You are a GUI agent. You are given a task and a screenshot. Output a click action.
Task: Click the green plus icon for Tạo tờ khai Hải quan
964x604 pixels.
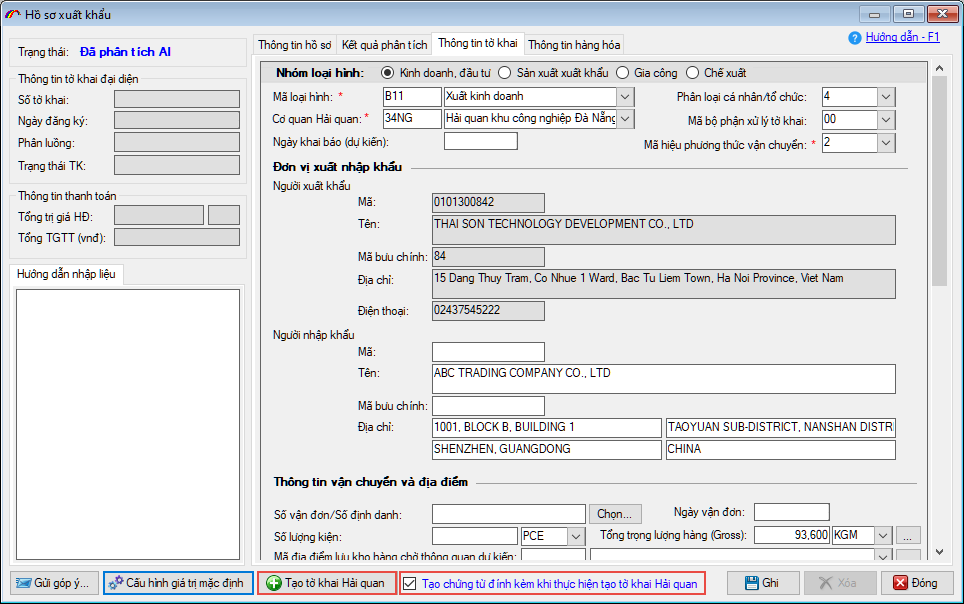[273, 583]
